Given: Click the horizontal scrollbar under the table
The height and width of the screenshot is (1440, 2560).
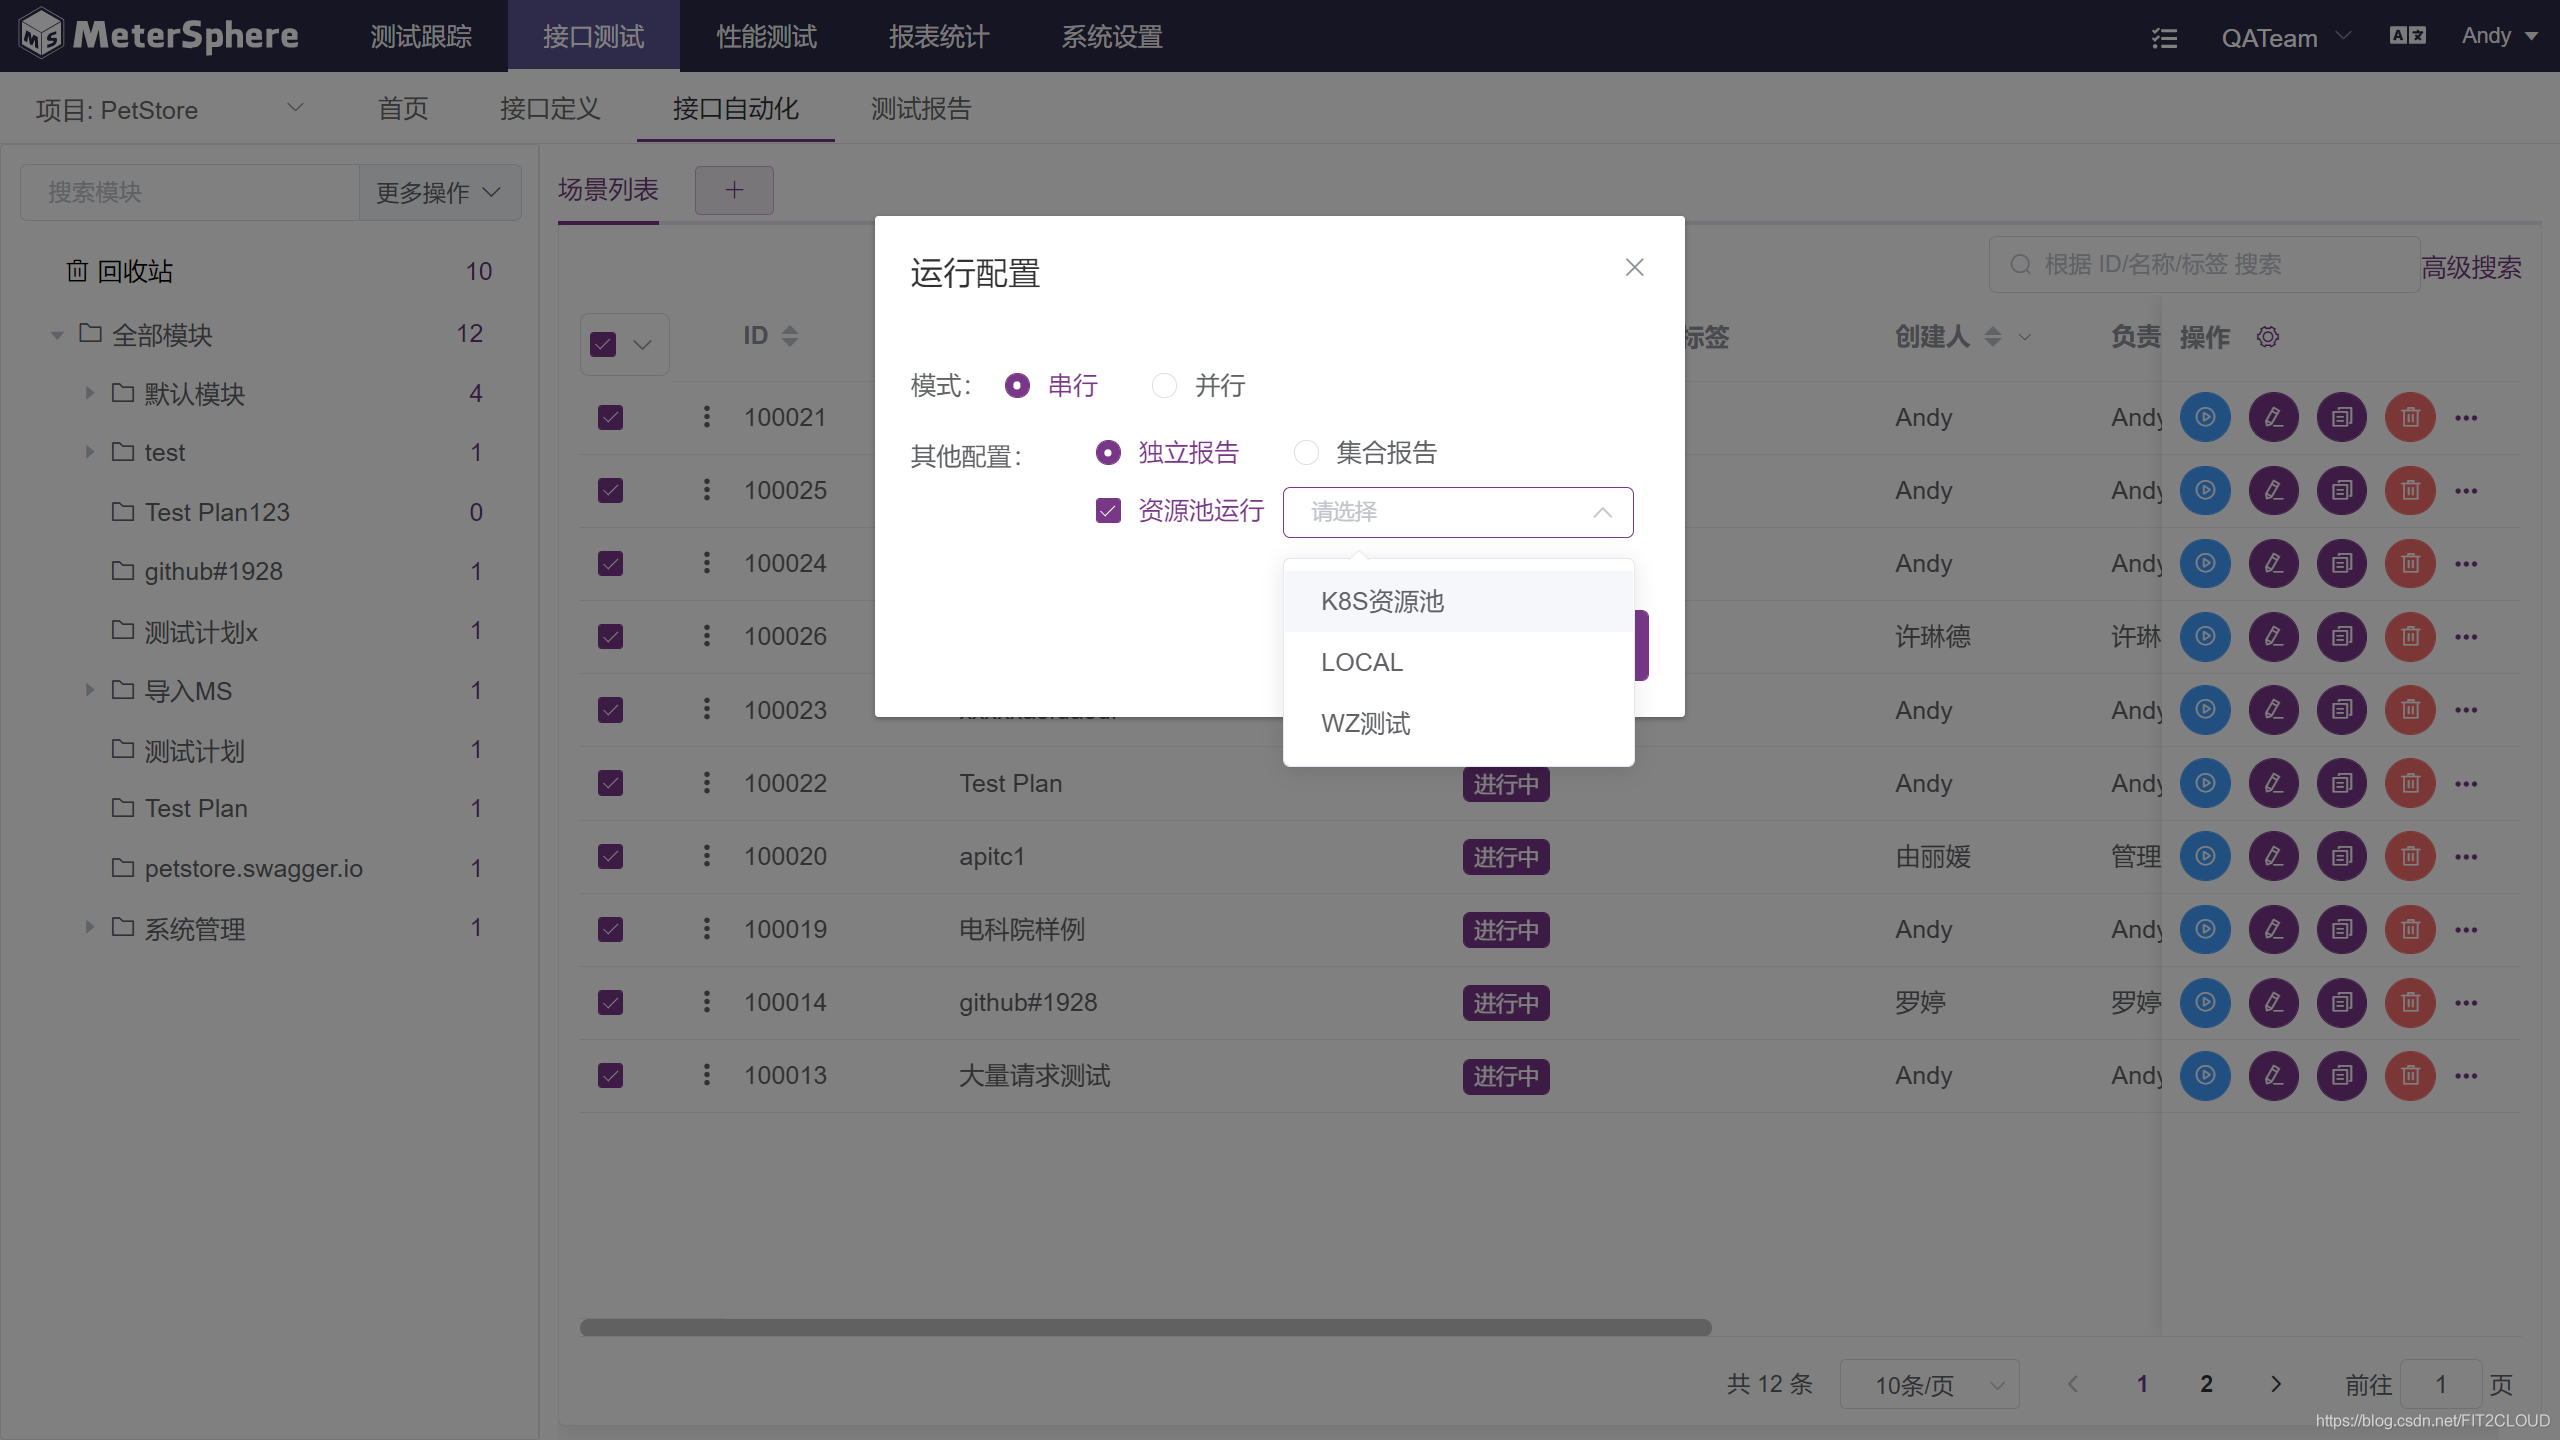Looking at the screenshot, I should (1145, 1327).
